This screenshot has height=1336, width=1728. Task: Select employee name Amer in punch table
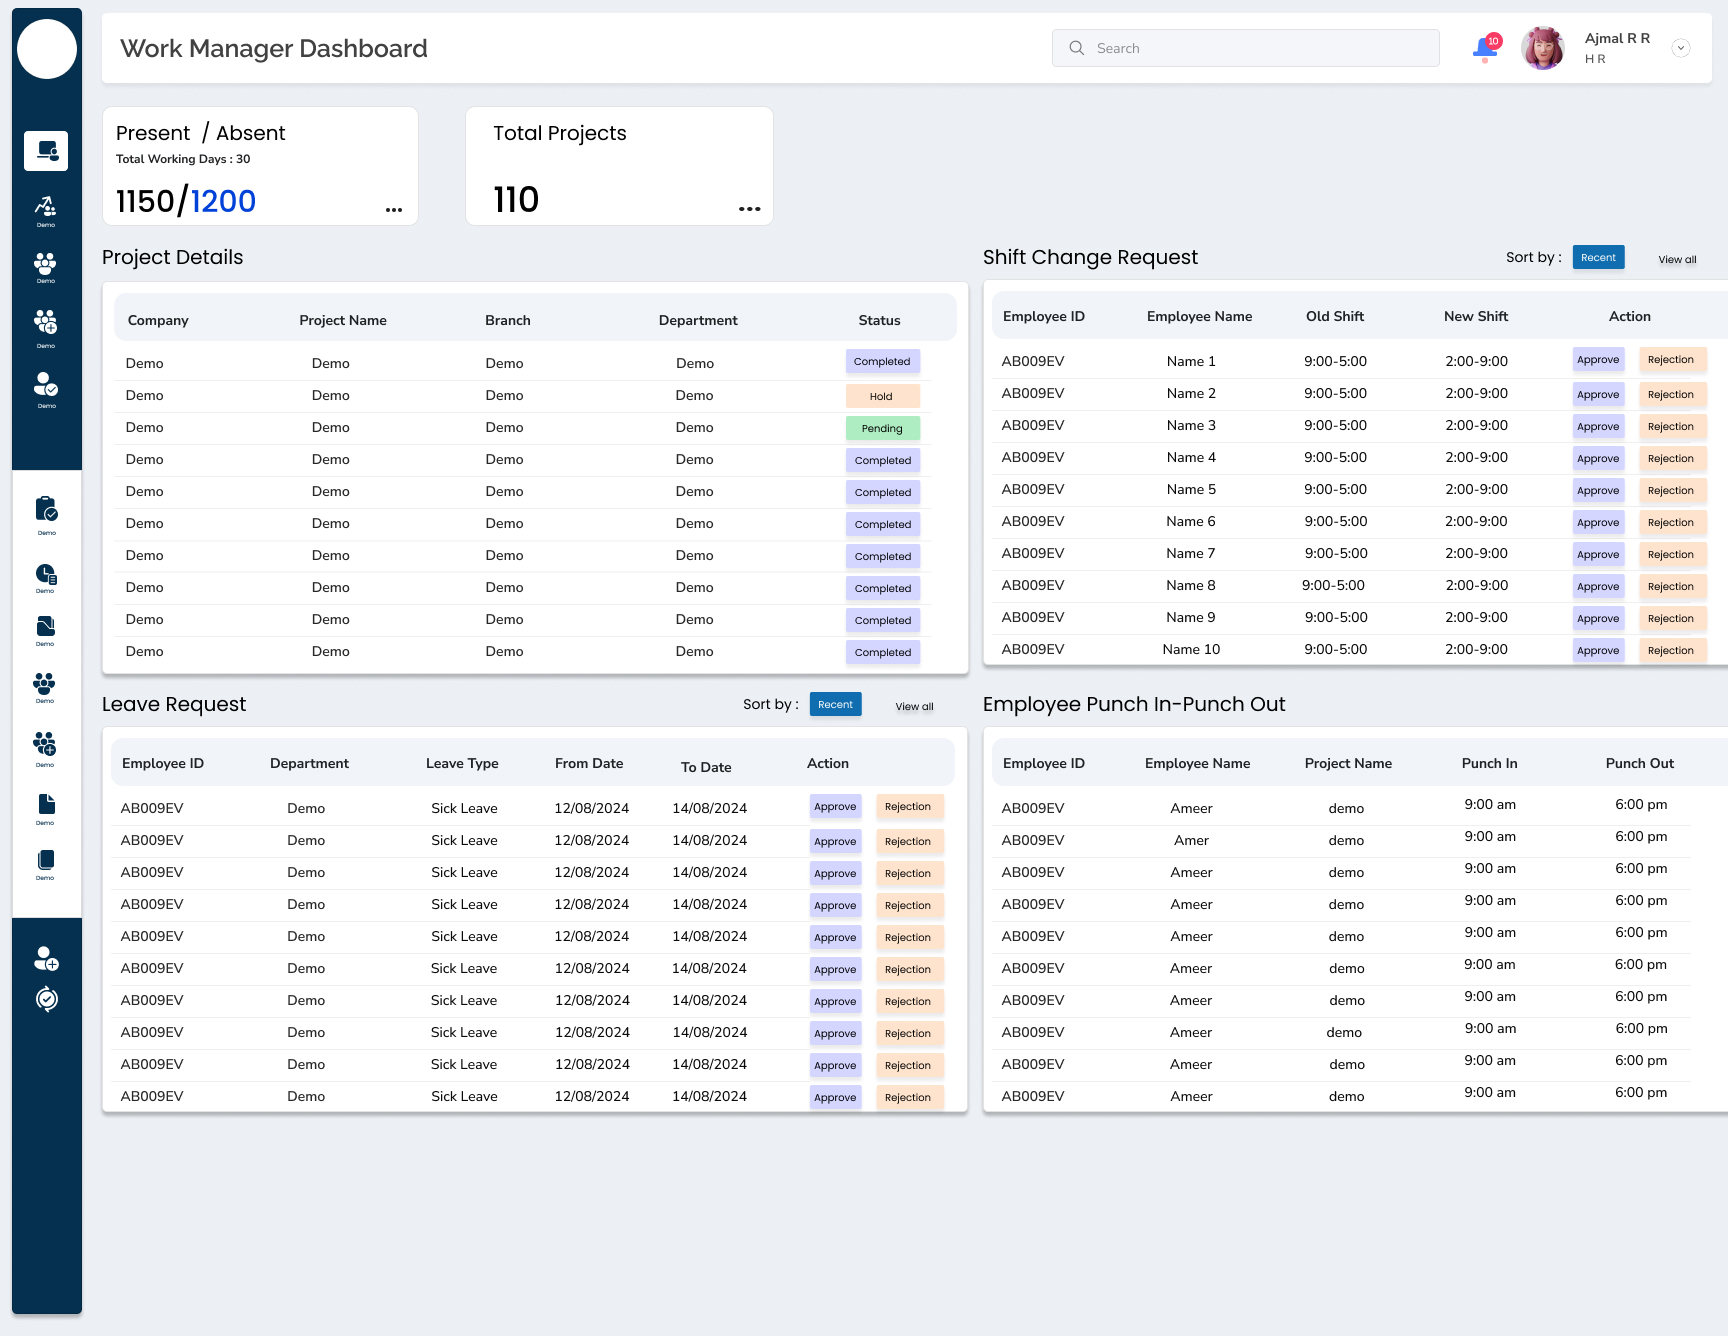[1191, 841]
